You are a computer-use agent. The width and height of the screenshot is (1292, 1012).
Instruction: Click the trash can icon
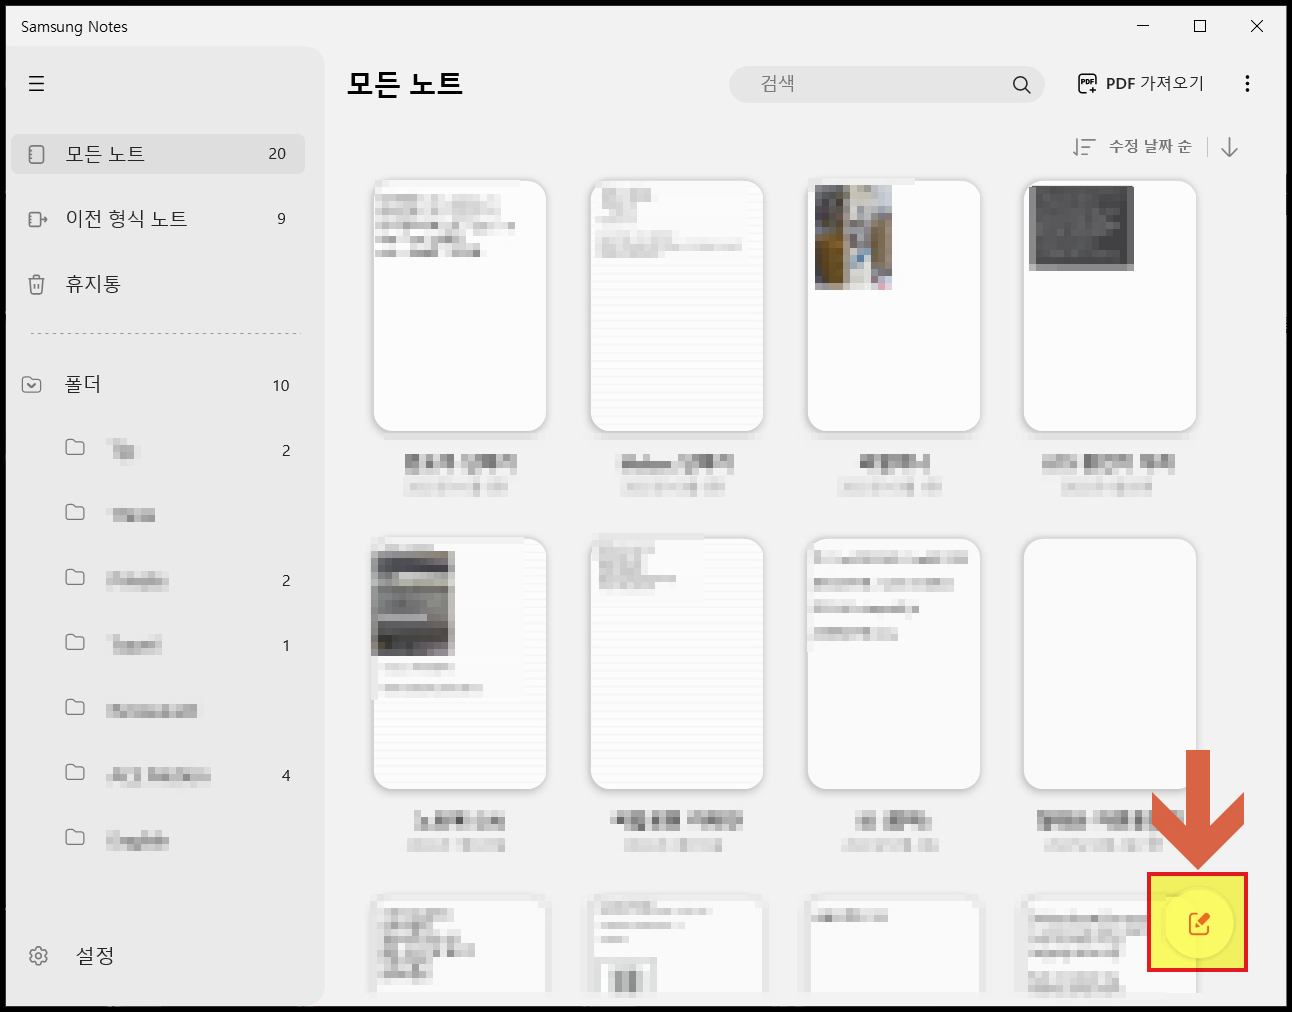(x=37, y=284)
